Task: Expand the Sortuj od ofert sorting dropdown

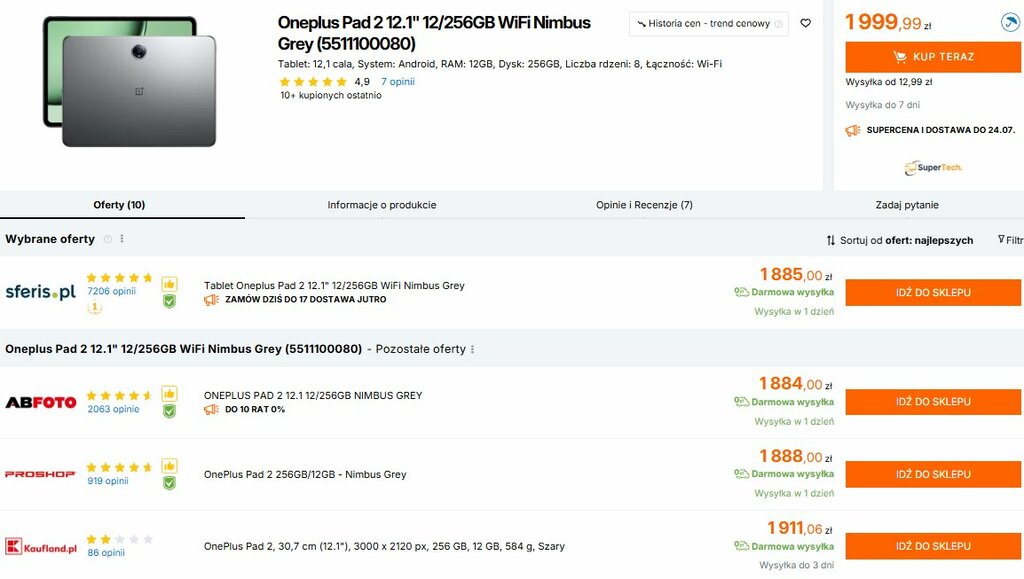Action: (899, 240)
